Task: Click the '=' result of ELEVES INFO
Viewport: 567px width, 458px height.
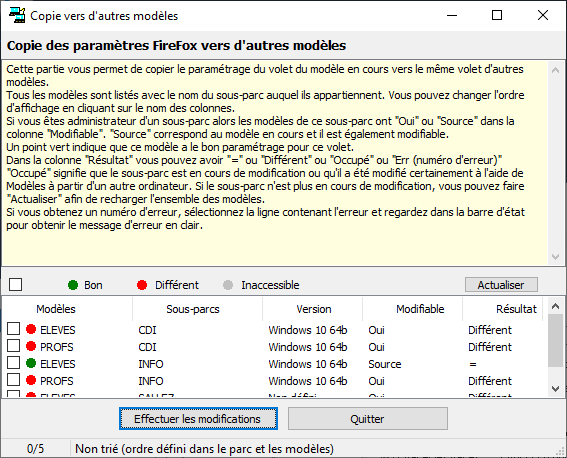Action: (473, 364)
